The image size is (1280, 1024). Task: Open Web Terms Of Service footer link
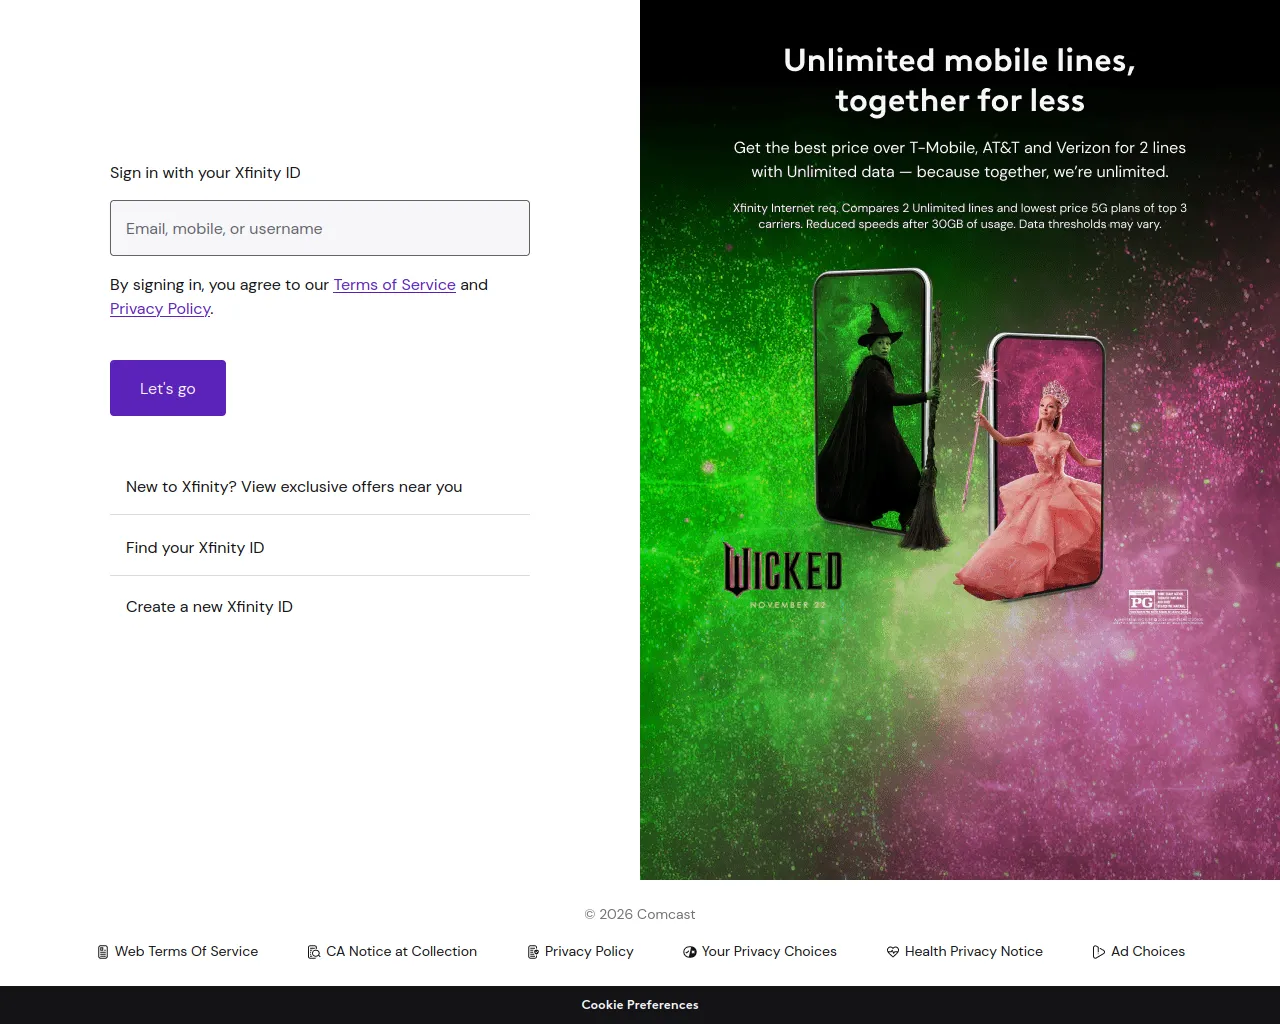pos(186,952)
